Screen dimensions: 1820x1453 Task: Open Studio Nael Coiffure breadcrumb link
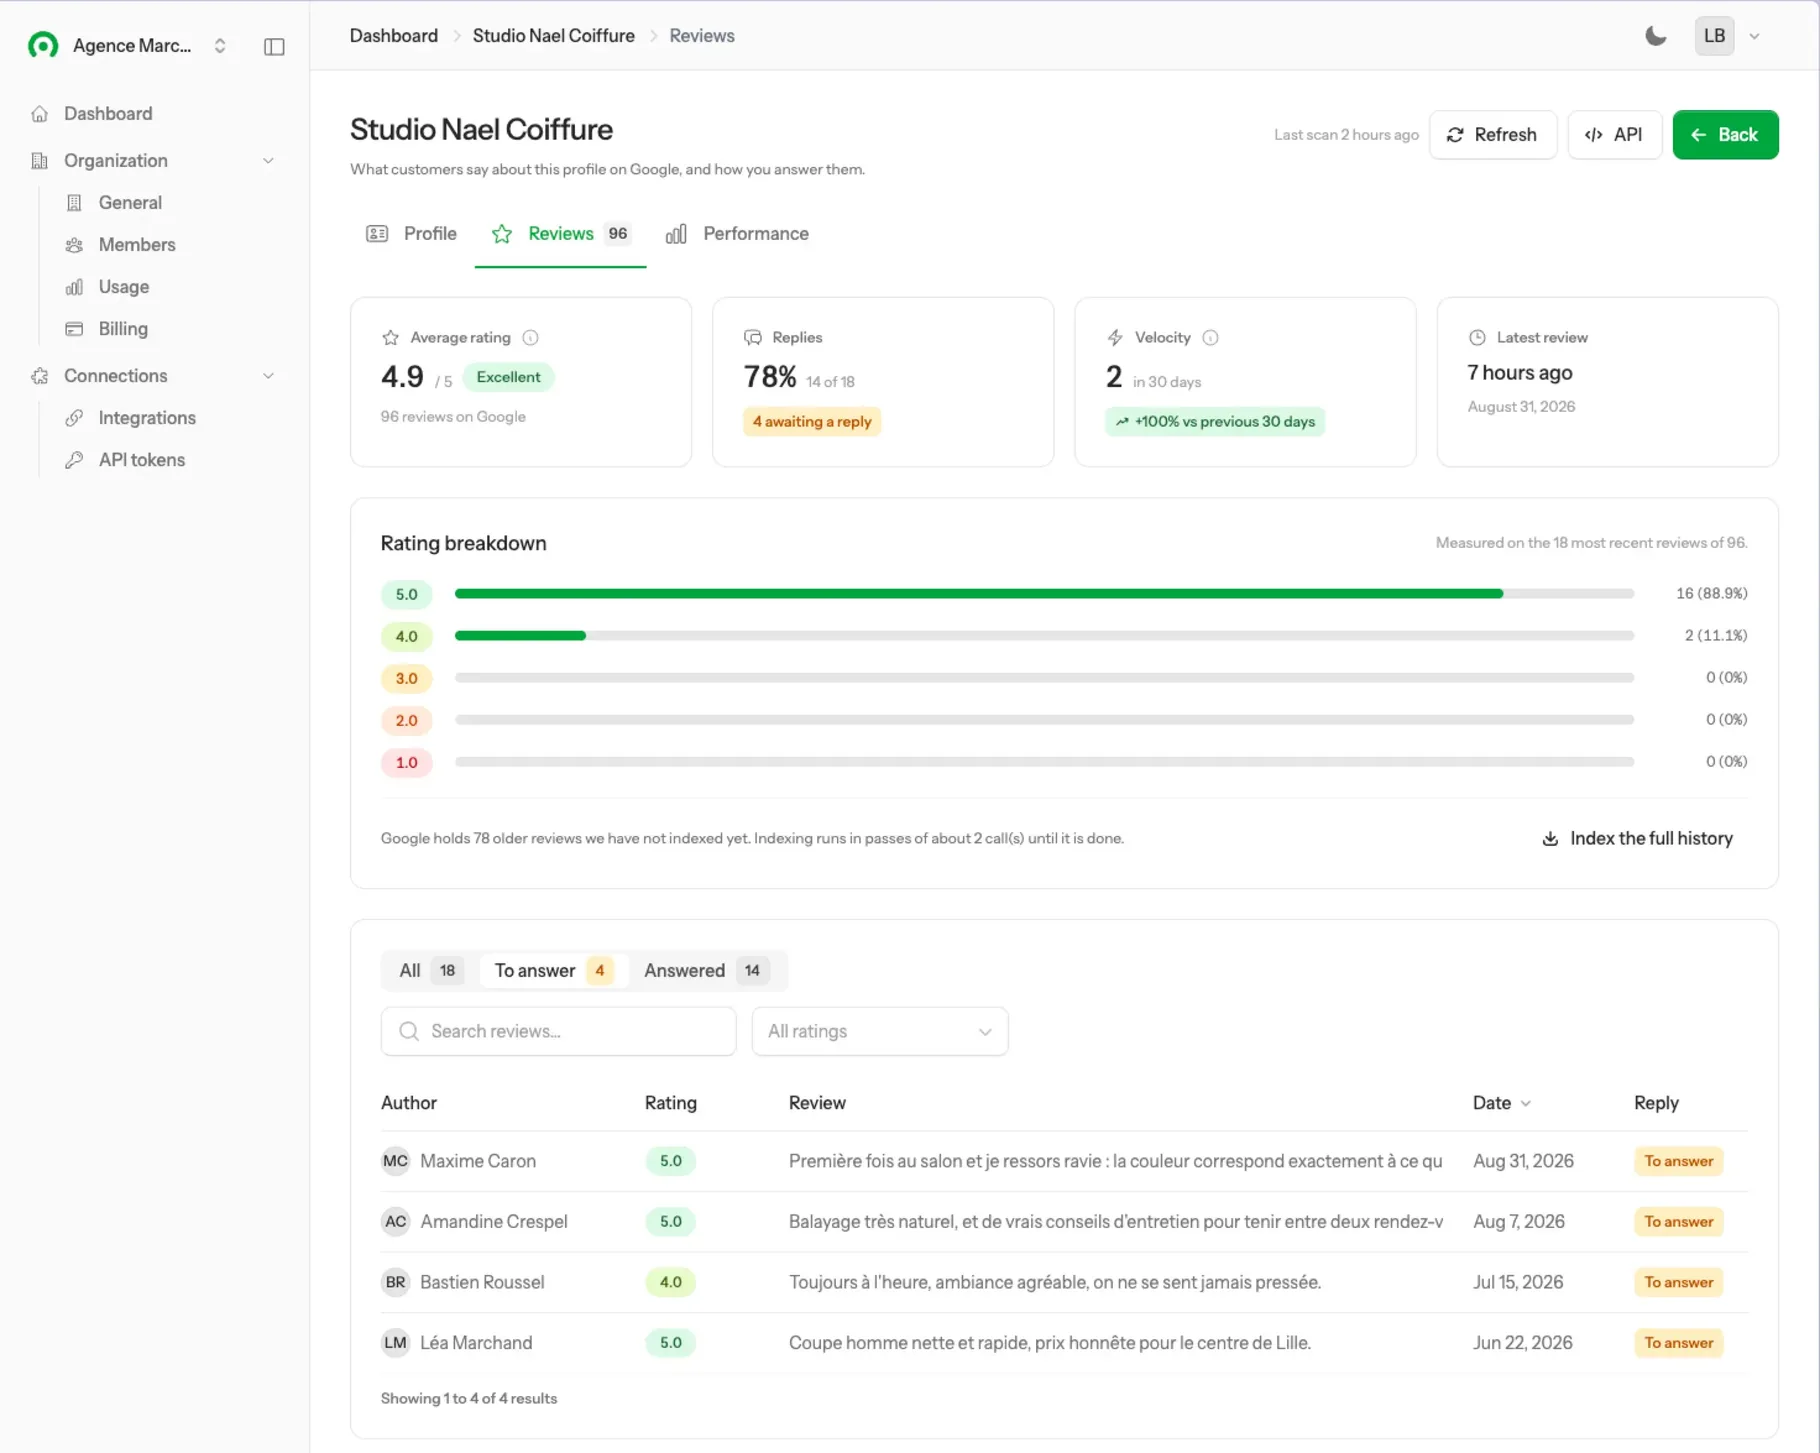click(x=554, y=36)
